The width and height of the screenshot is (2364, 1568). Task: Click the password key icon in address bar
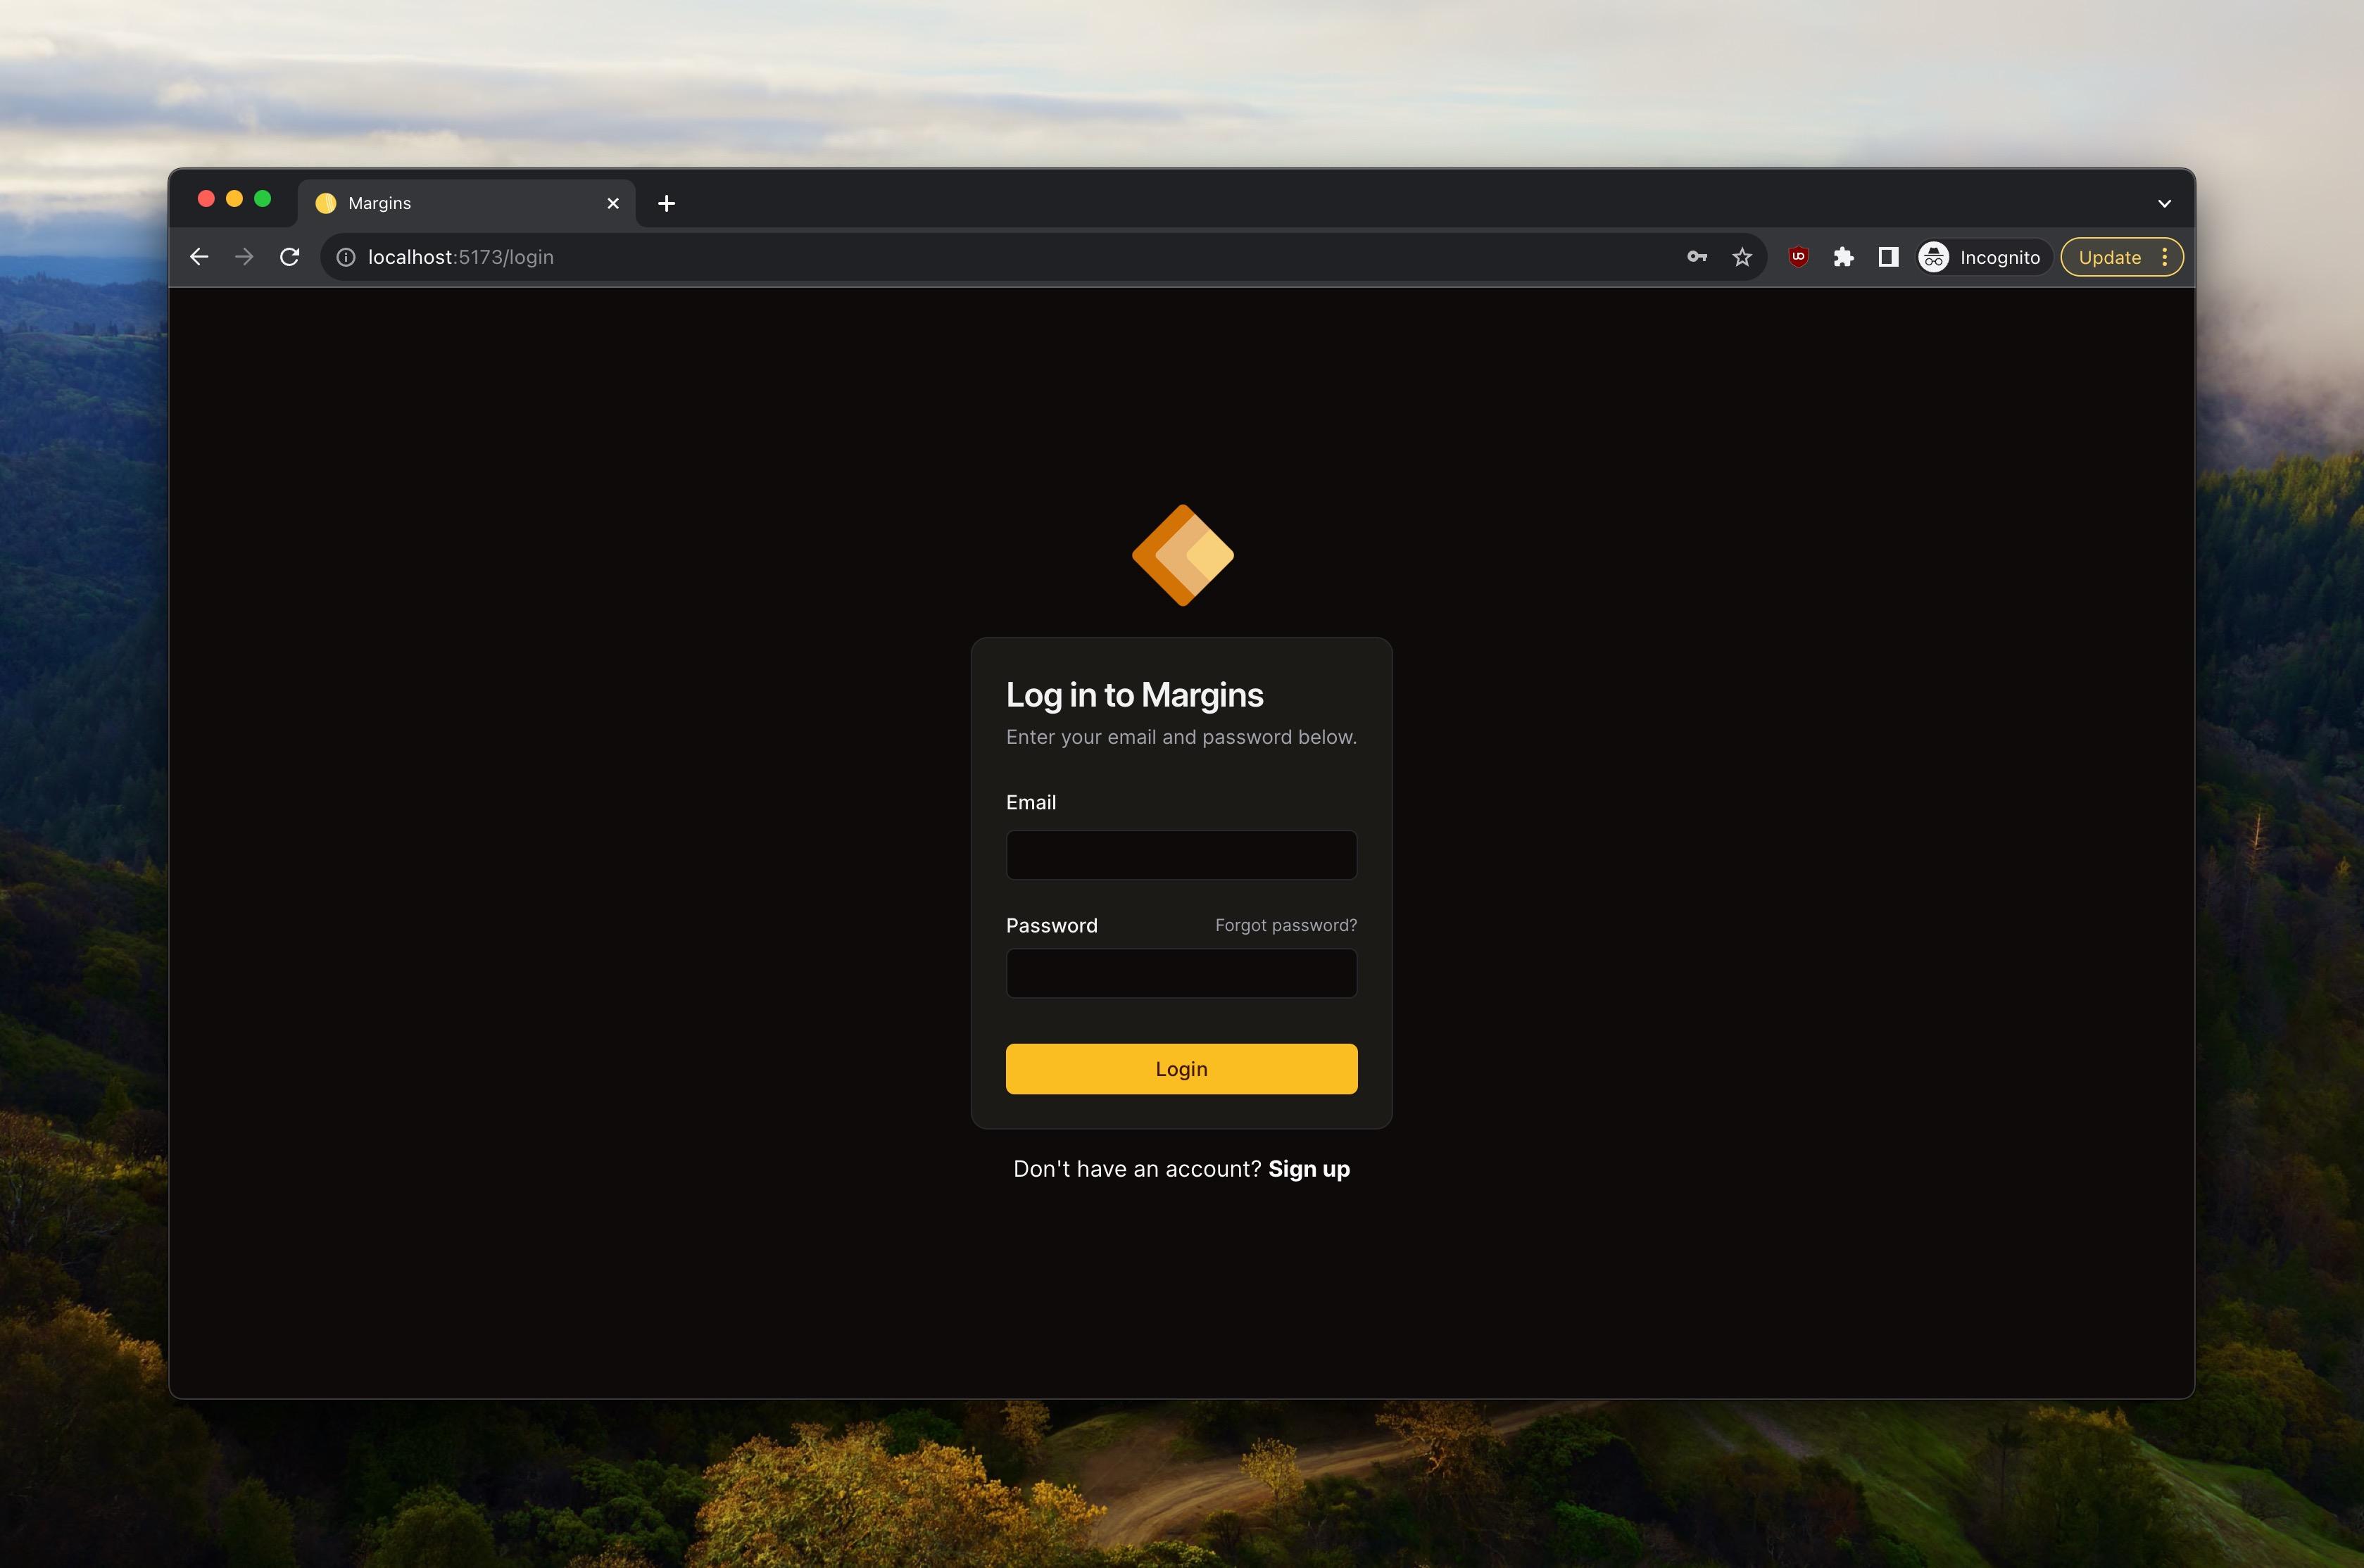(x=1694, y=258)
